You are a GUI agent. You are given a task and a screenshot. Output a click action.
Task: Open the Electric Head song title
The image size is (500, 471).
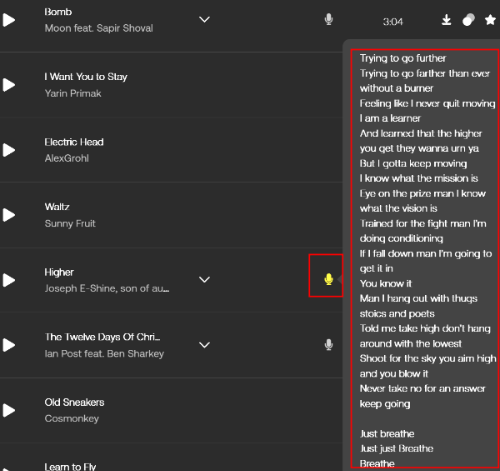[74, 142]
